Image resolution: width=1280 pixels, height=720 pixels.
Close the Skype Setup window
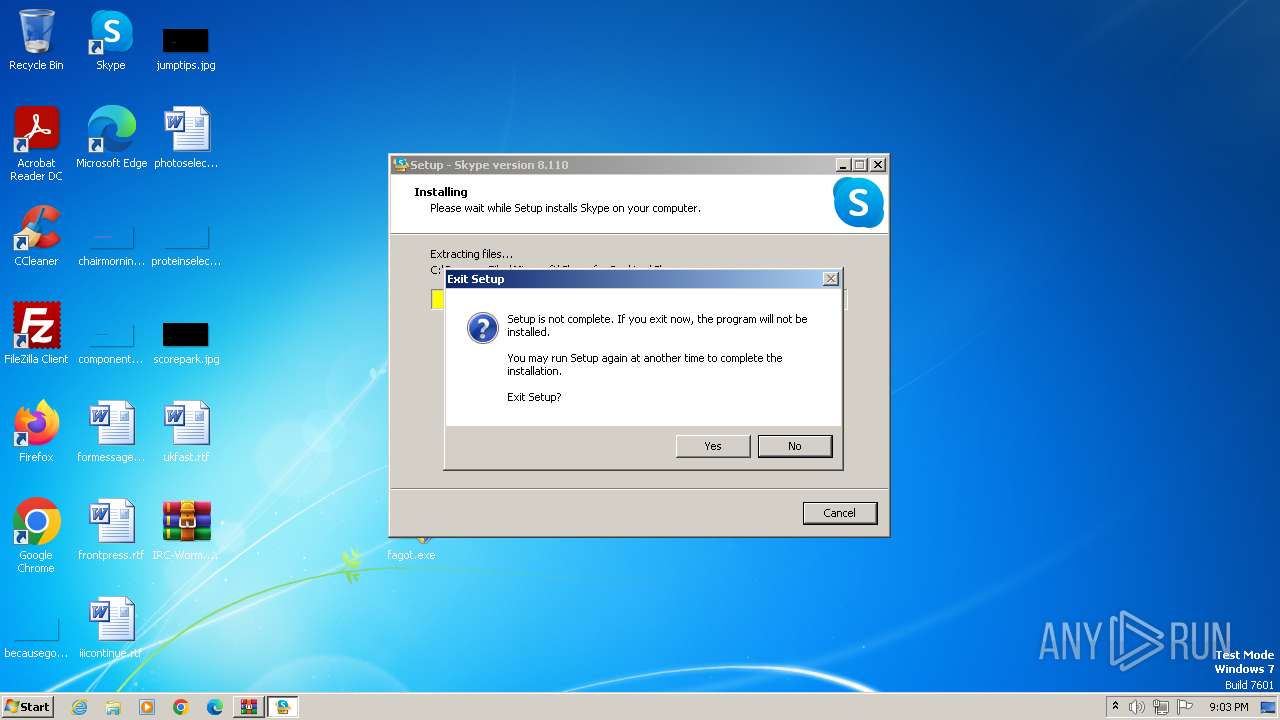tap(878, 165)
